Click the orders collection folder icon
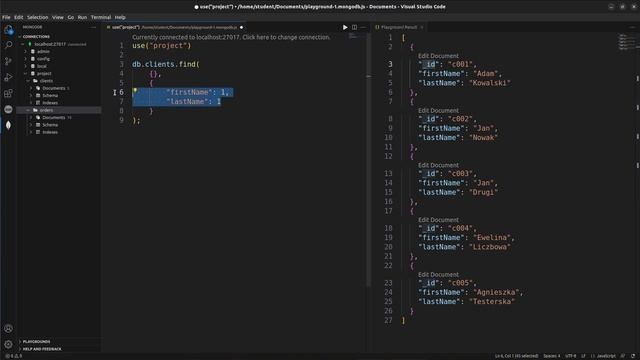This screenshot has width=640, height=360. click(x=36, y=110)
